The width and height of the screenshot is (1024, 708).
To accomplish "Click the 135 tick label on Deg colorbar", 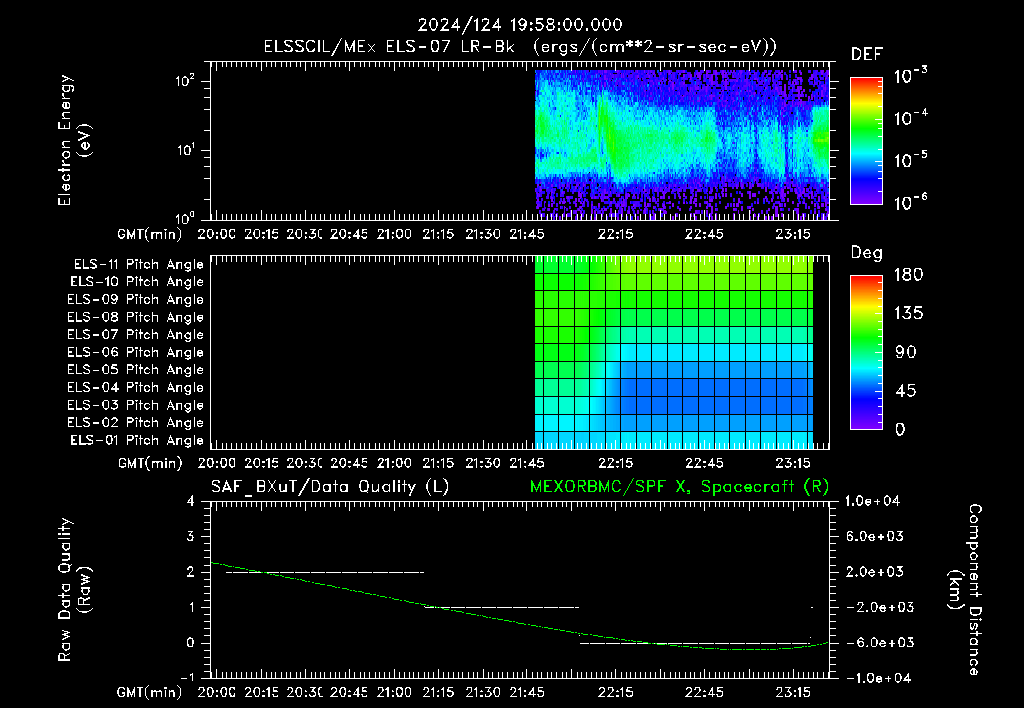I will click(x=908, y=314).
